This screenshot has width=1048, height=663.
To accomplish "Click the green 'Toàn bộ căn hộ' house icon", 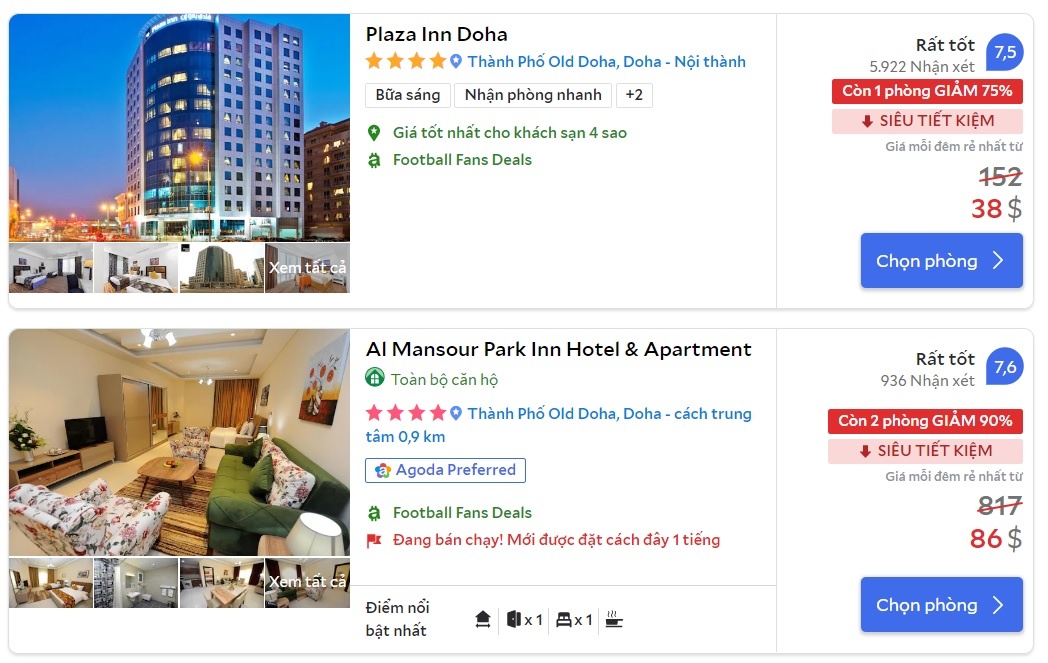I will coord(375,378).
